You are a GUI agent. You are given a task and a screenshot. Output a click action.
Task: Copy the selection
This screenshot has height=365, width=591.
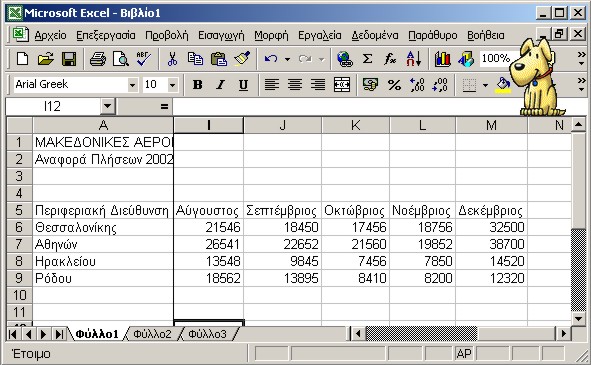195,59
